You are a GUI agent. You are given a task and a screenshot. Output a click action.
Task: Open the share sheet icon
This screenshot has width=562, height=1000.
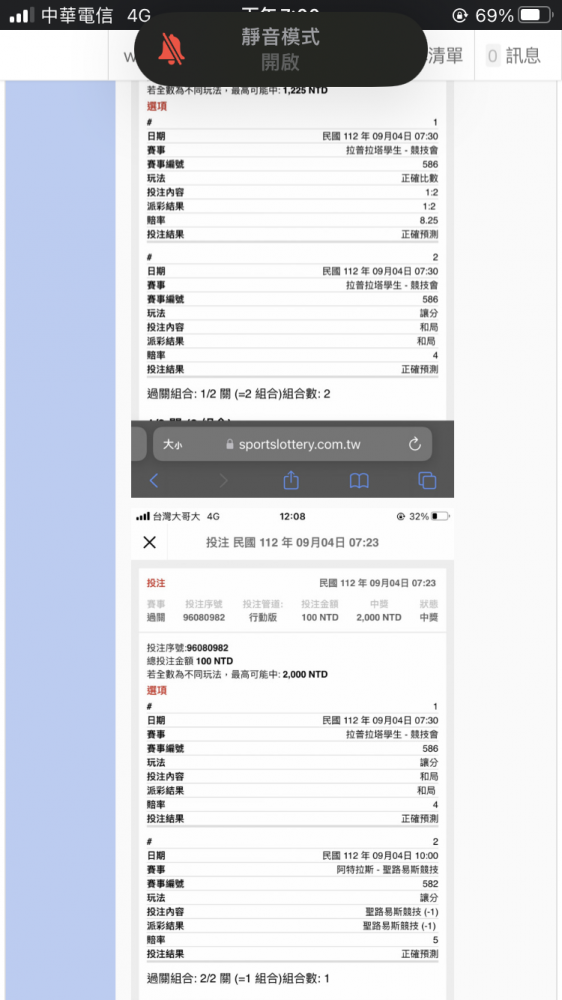(x=291, y=480)
